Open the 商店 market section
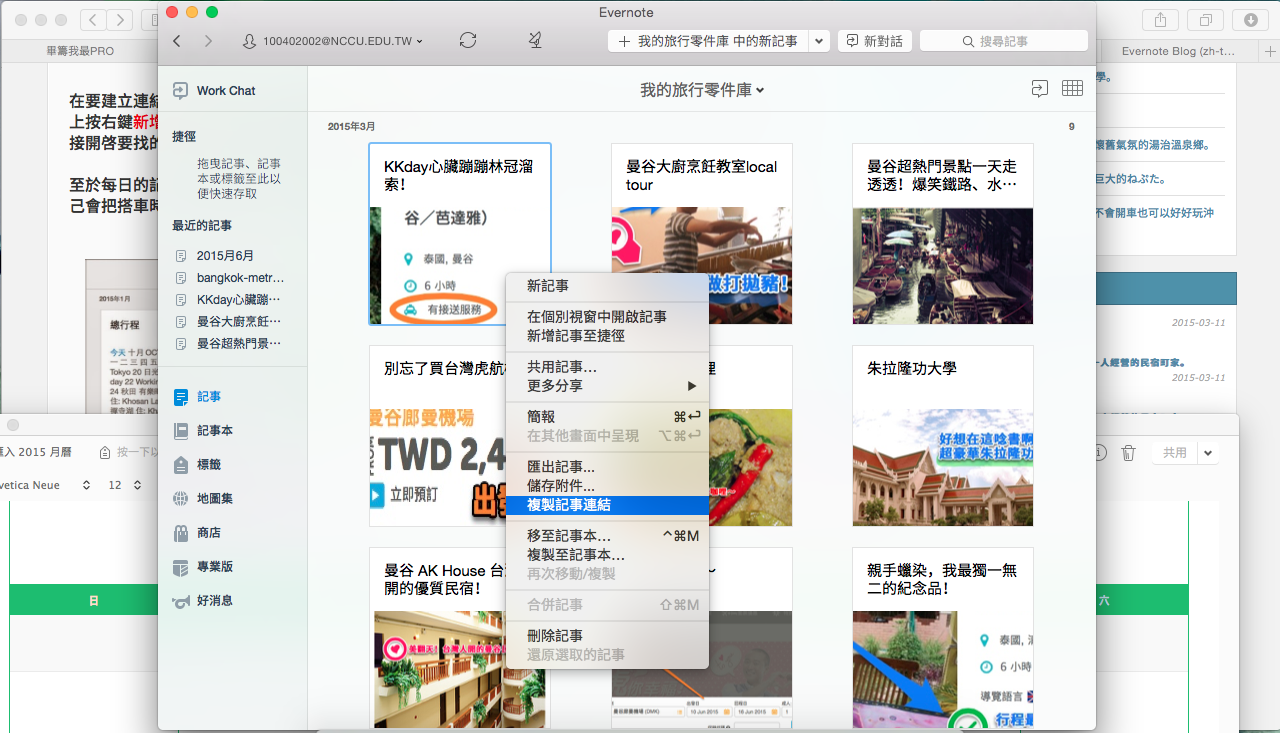This screenshot has height=733, width=1280. 198,533
